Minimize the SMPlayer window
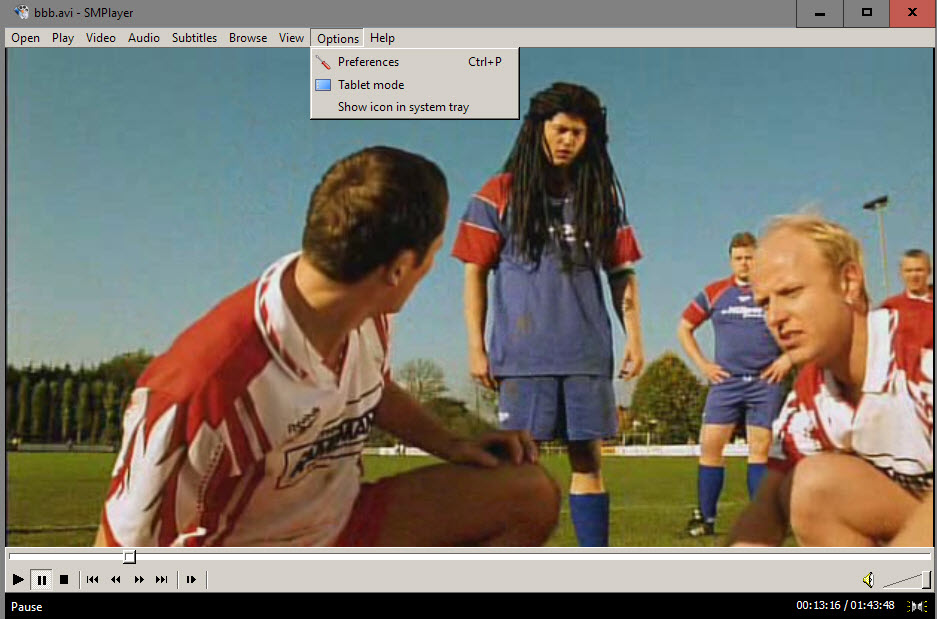The width and height of the screenshot is (937, 619). 820,13
